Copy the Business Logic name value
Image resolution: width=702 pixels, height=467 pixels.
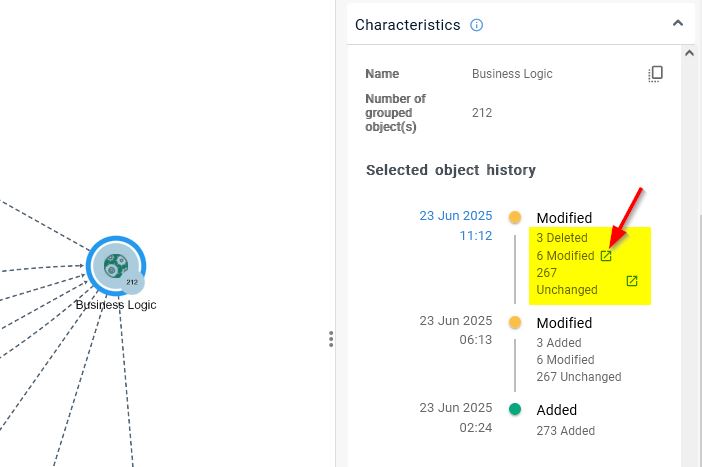click(x=656, y=74)
